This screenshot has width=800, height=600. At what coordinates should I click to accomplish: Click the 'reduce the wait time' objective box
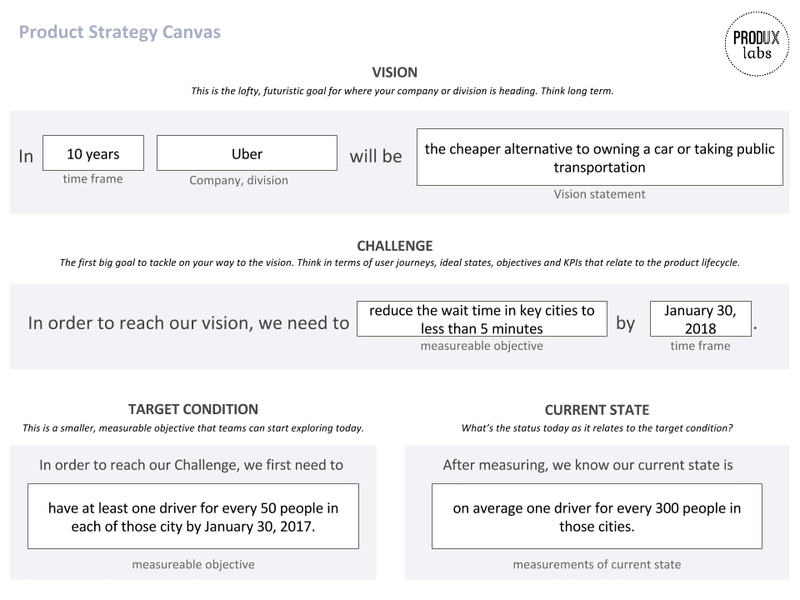pyautogui.click(x=482, y=319)
